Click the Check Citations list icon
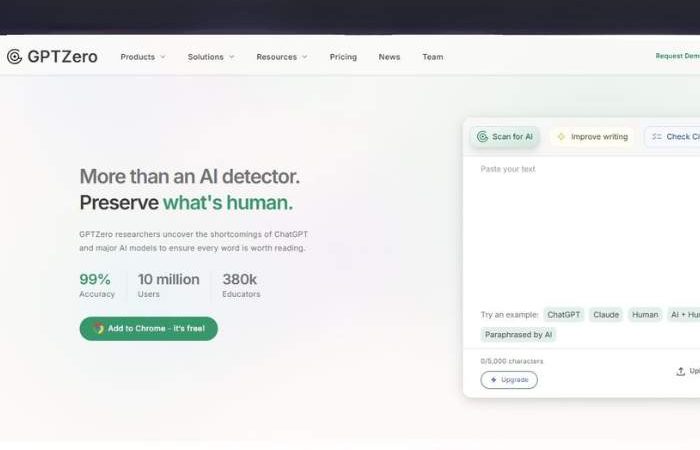700x450 pixels. coord(657,137)
